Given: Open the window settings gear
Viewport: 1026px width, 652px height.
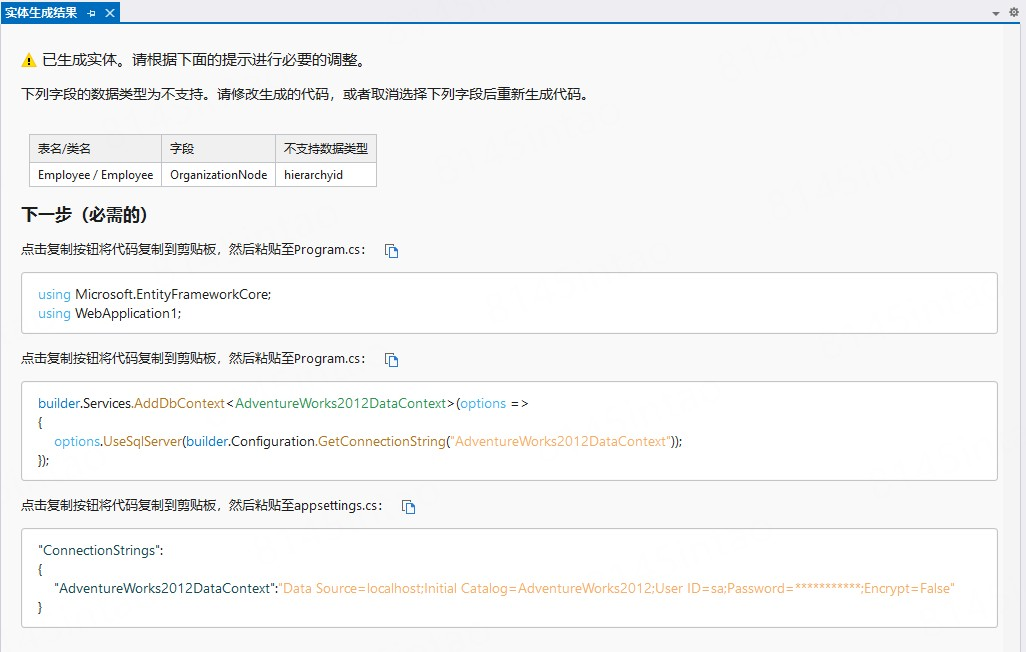Looking at the screenshot, I should tap(1013, 13).
